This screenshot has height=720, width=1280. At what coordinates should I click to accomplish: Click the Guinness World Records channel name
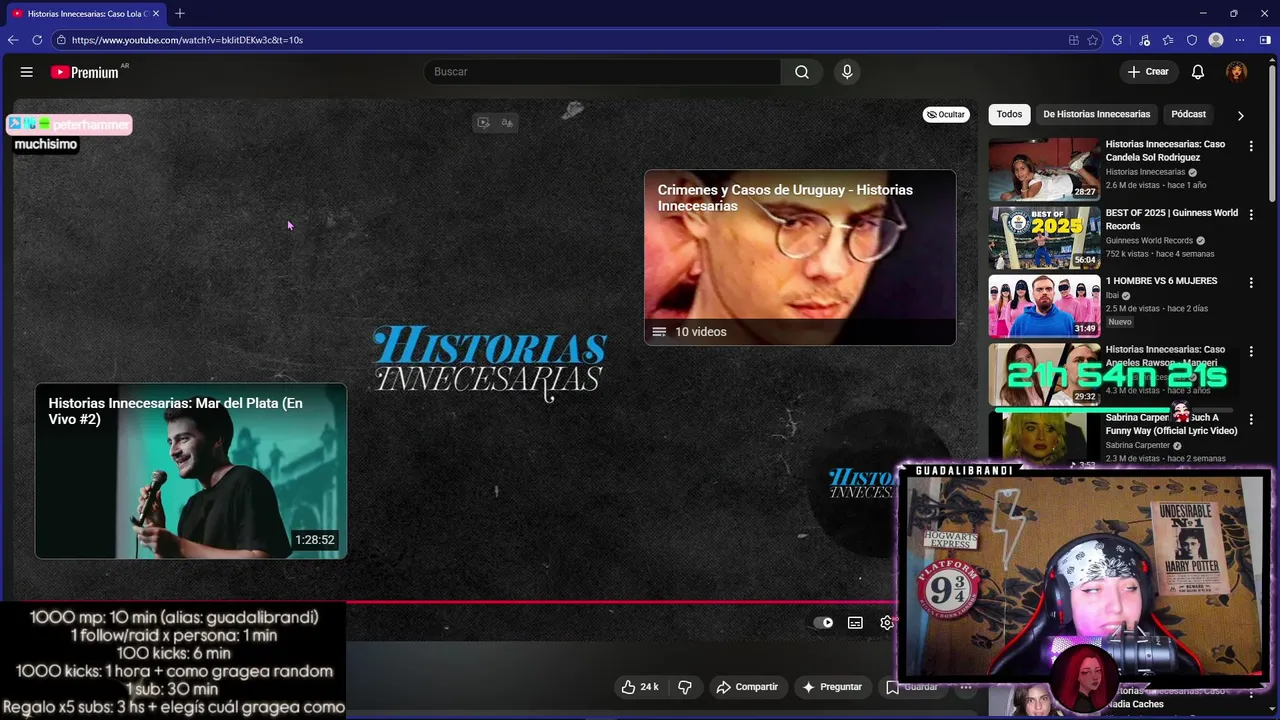[x=1149, y=240]
